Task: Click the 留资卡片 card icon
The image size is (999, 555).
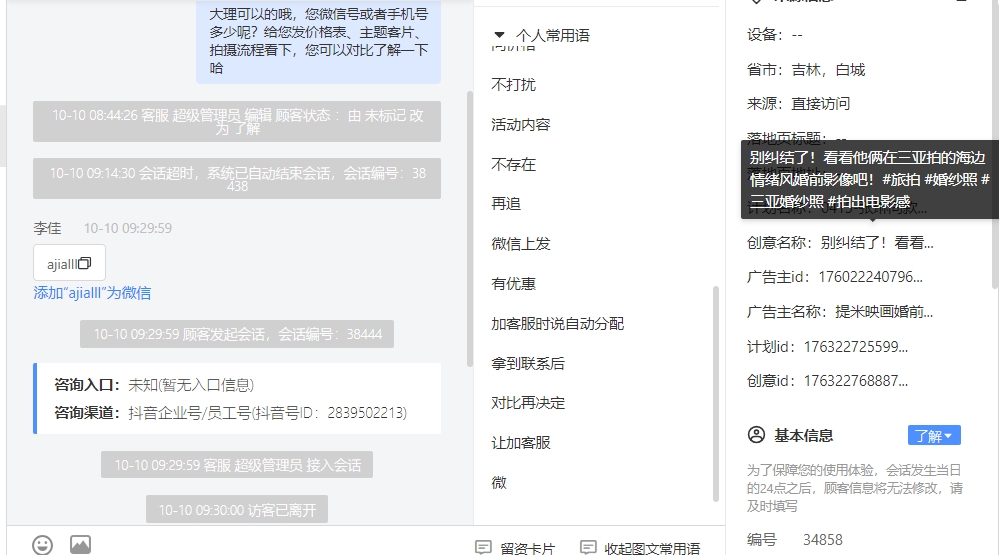Action: pos(484,547)
